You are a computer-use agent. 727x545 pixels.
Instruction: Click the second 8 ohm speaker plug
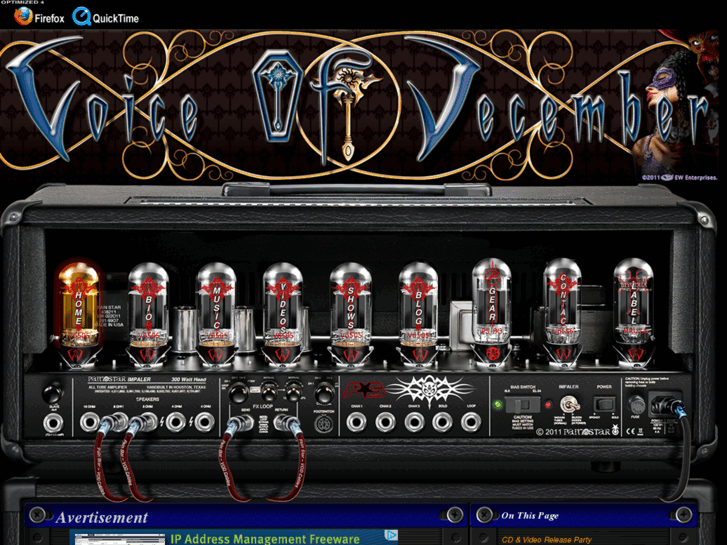pyautogui.click(x=143, y=423)
